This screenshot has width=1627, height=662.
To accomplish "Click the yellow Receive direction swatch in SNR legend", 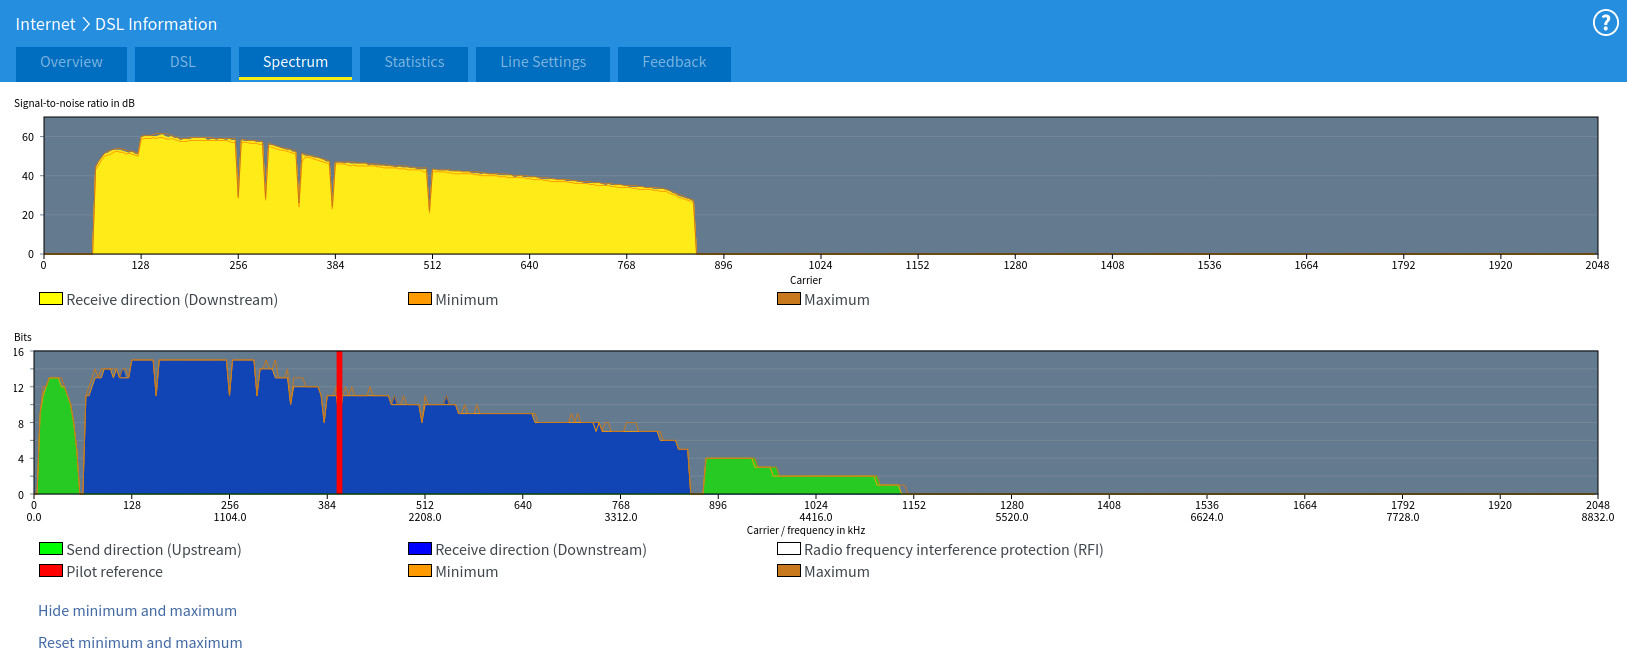I will point(51,299).
